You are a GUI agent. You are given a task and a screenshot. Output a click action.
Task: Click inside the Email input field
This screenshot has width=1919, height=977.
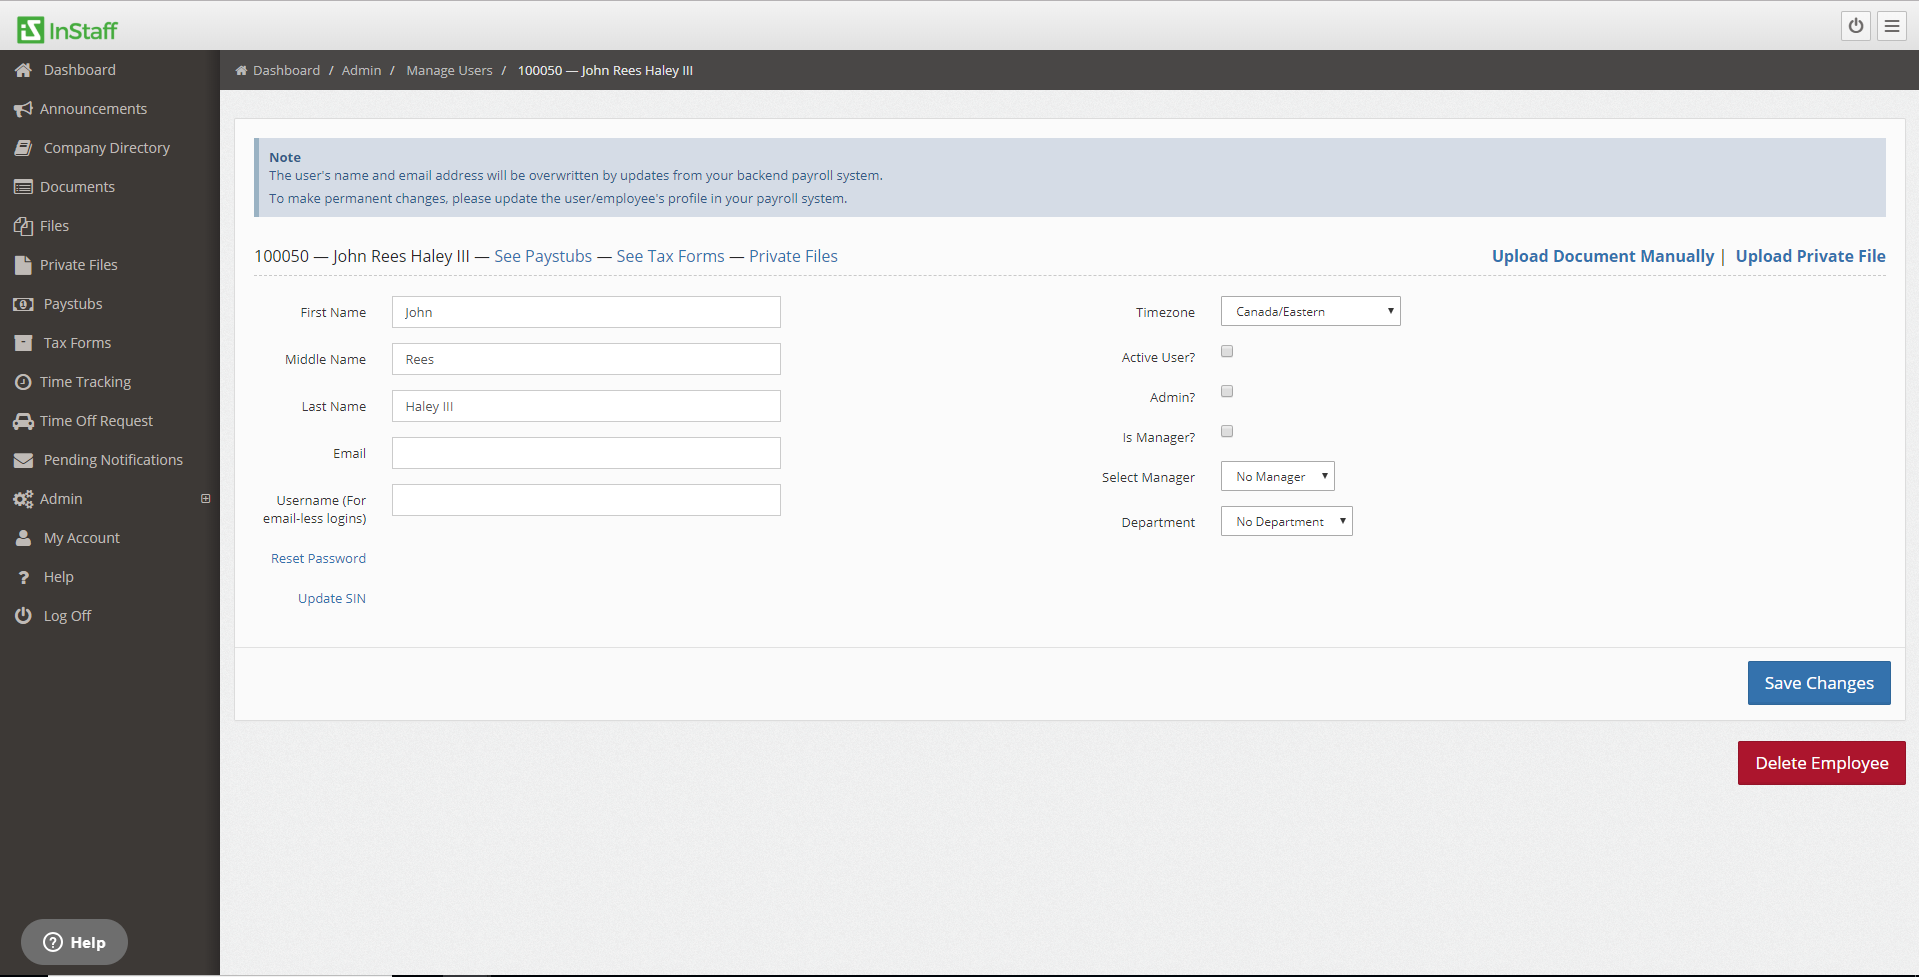tap(585, 453)
